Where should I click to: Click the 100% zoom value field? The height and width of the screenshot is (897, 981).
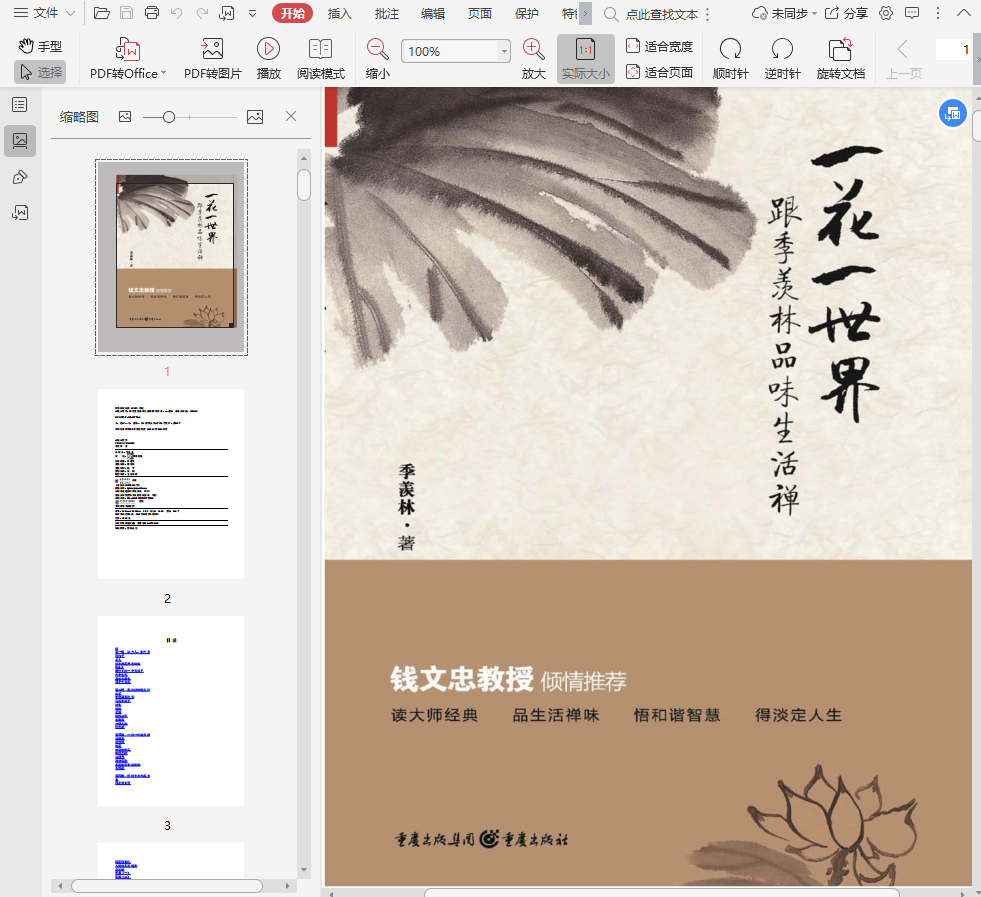pos(450,51)
